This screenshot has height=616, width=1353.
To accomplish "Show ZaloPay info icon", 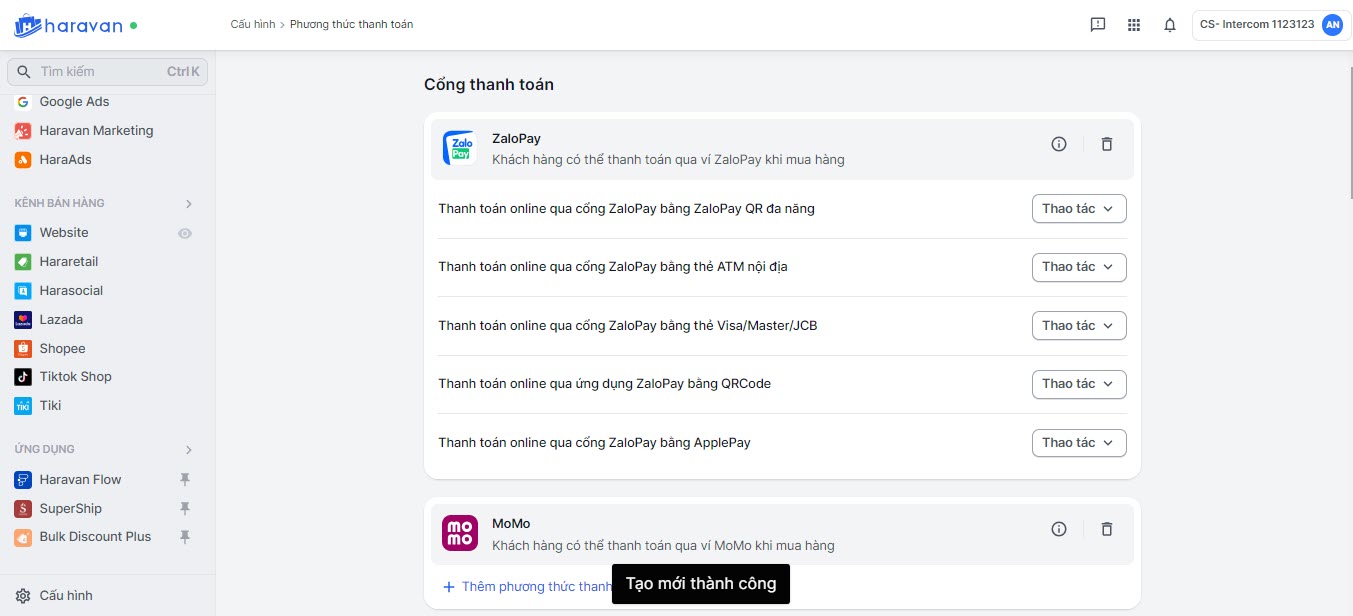I will [1059, 144].
